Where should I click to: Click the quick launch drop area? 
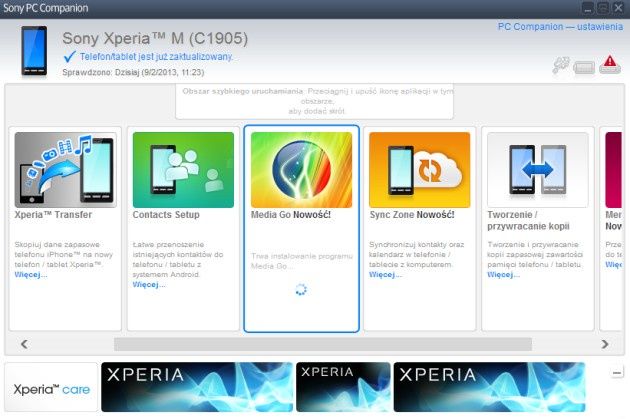click(315, 101)
